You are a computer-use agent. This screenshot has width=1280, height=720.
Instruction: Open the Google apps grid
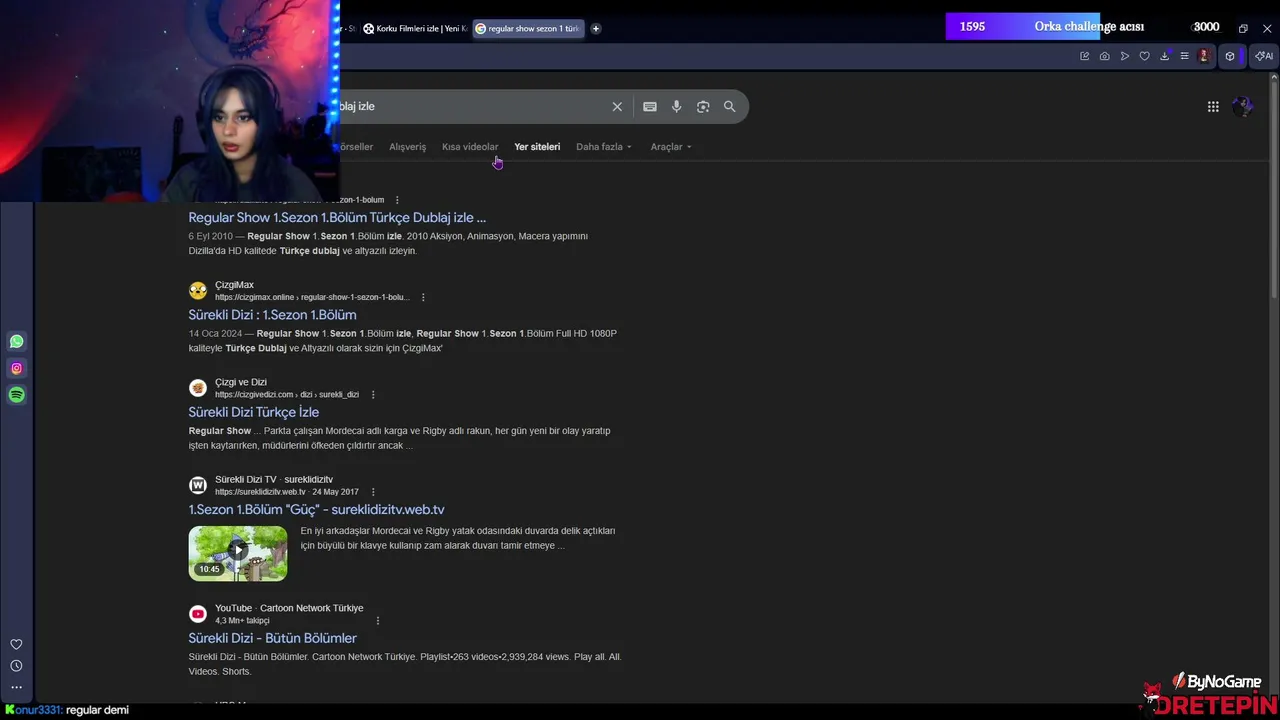[x=1213, y=107]
